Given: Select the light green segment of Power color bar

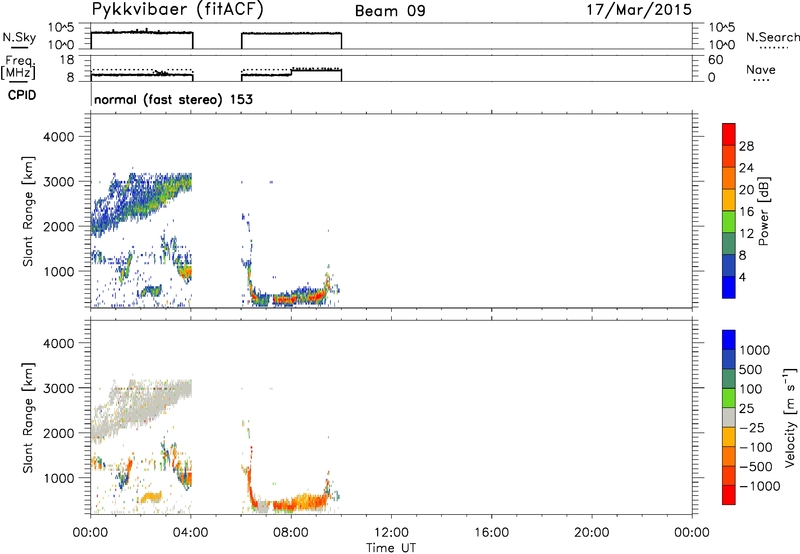Looking at the screenshot, I should [x=729, y=222].
